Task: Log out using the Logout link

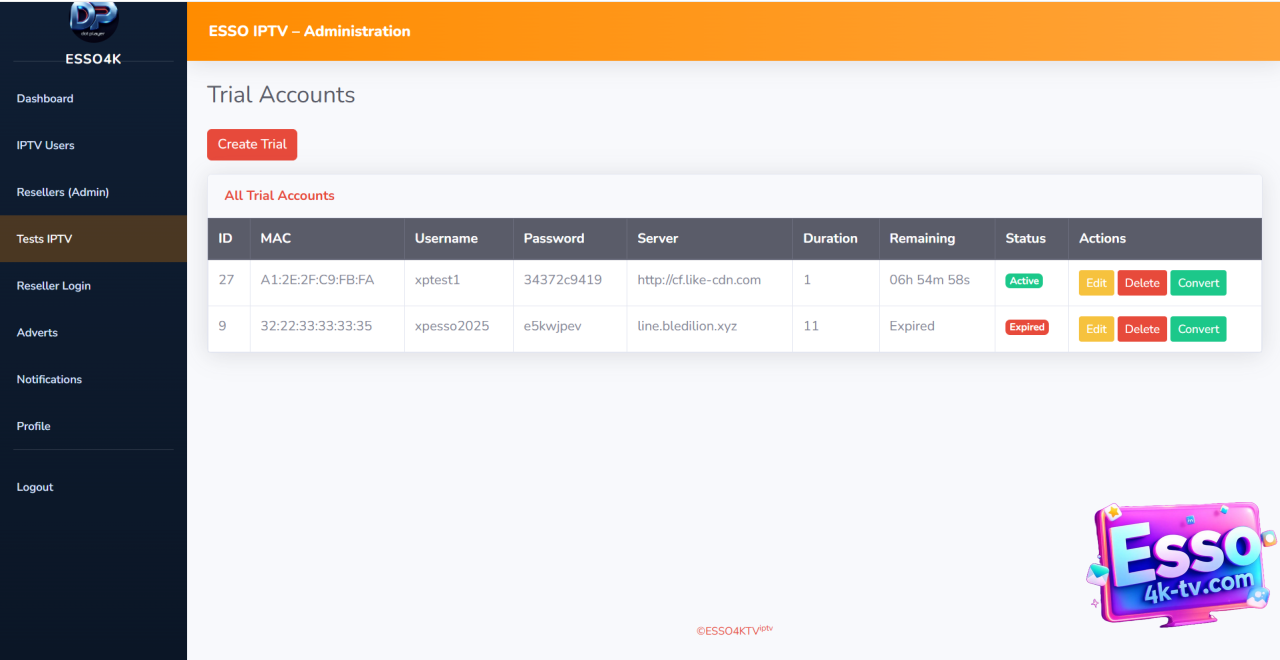Action: click(35, 487)
